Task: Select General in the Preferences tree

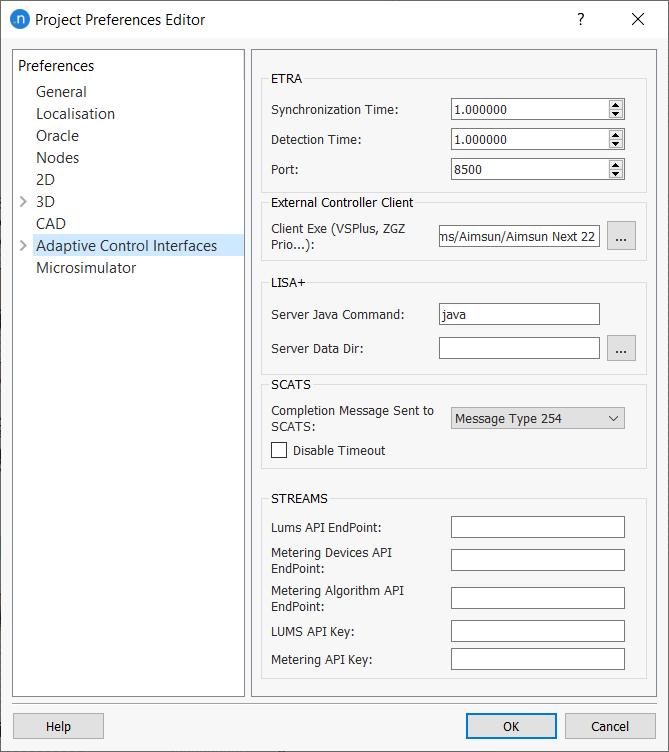Action: [x=61, y=92]
